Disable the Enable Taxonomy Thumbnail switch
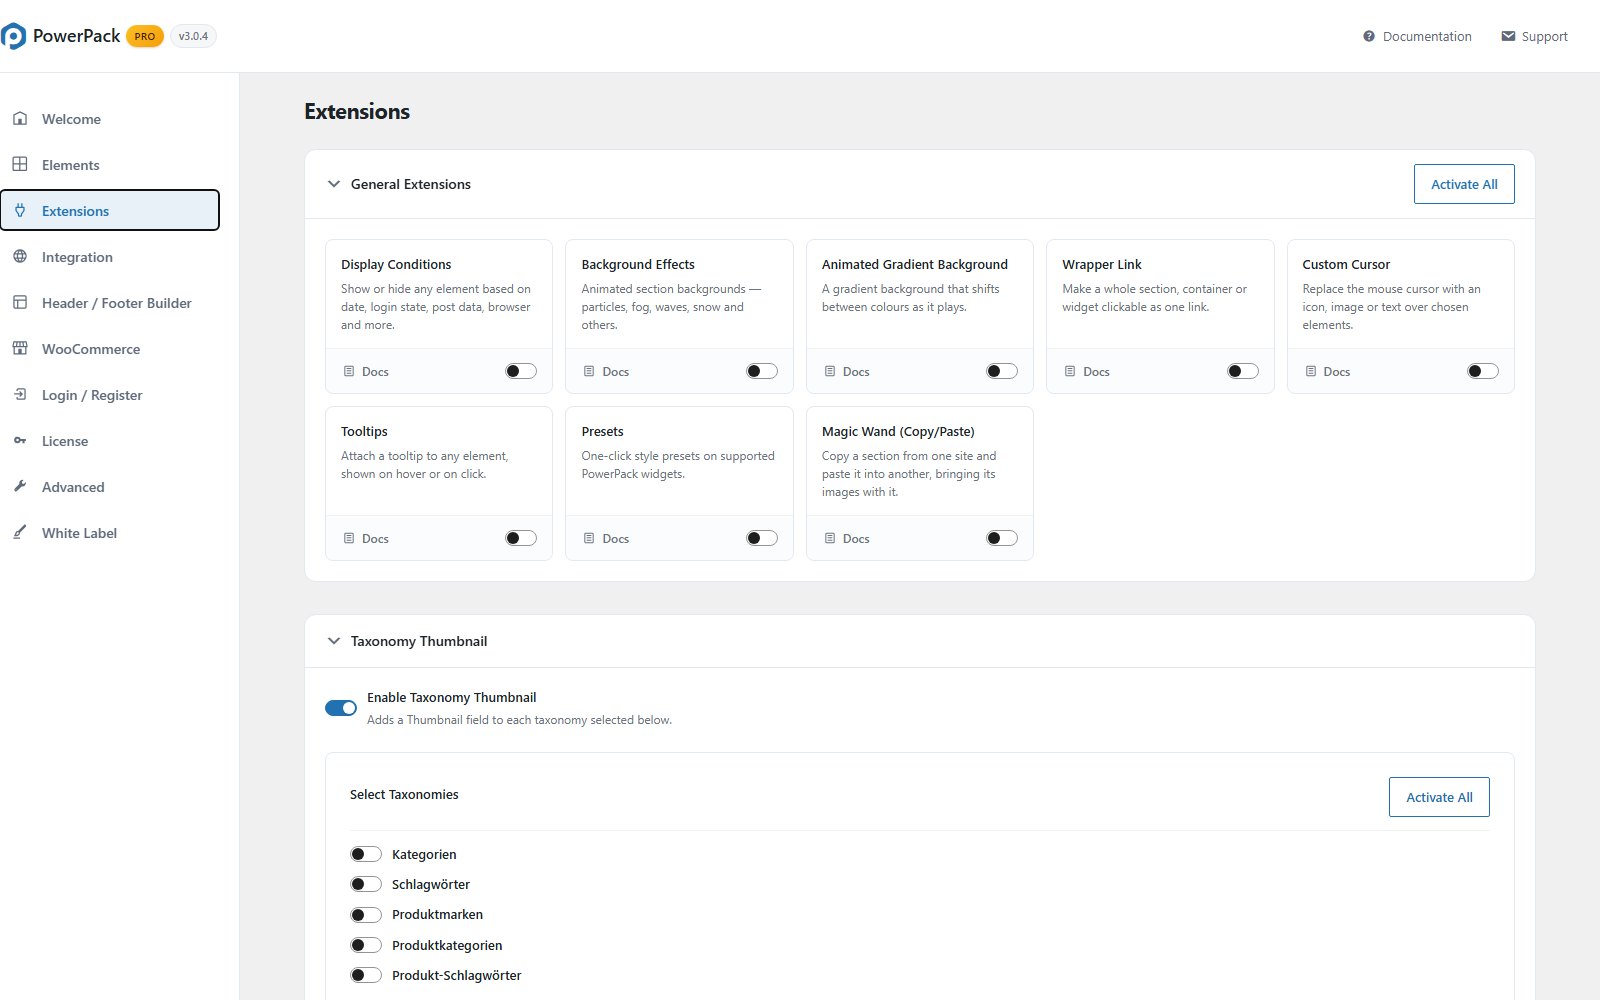The width and height of the screenshot is (1600, 1000). click(x=341, y=708)
